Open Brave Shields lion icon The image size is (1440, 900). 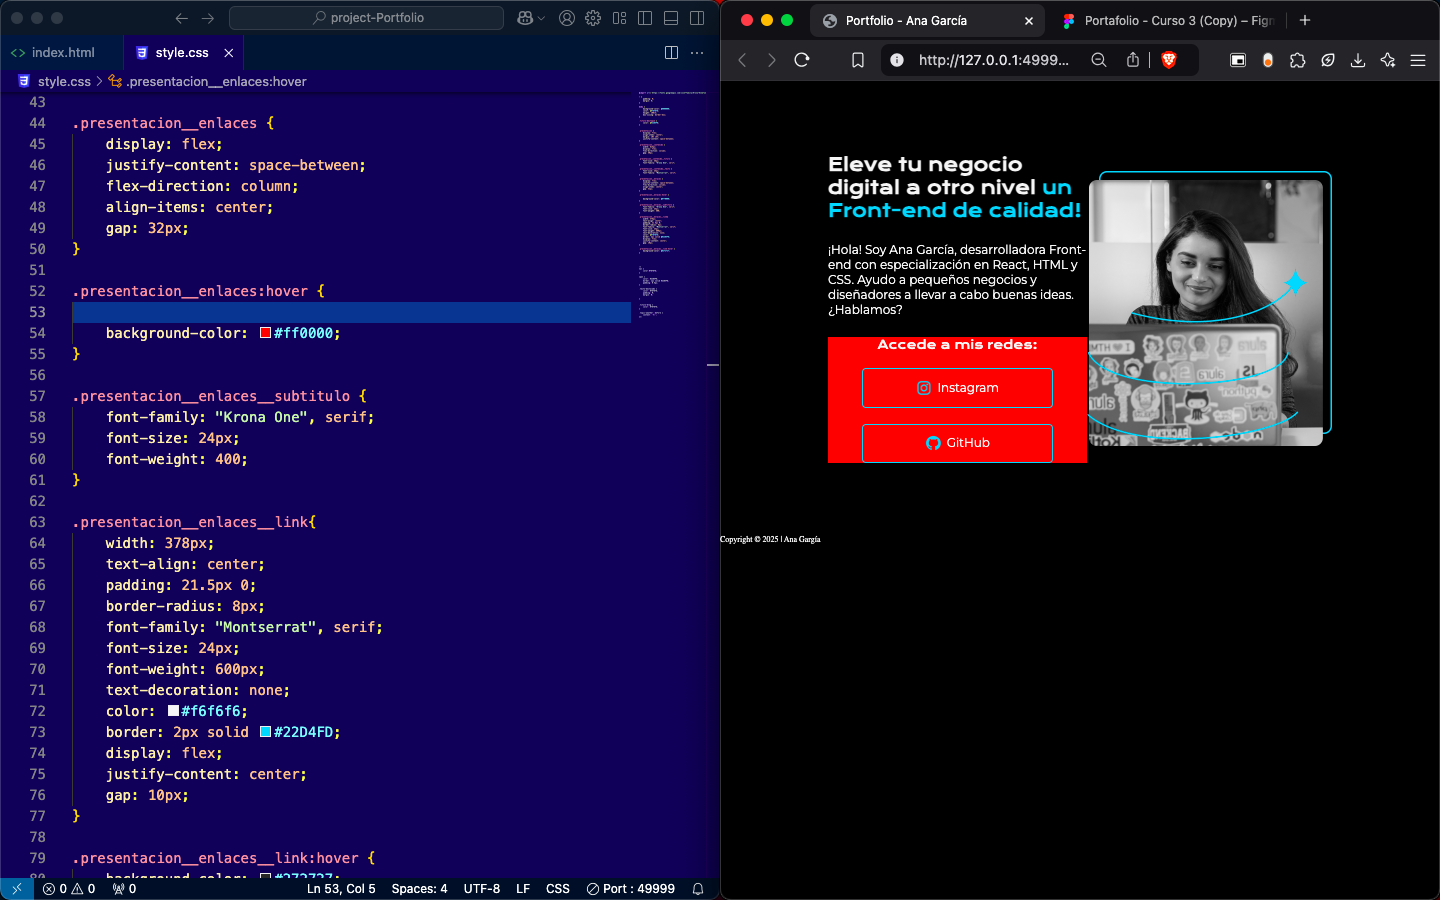(x=1168, y=60)
